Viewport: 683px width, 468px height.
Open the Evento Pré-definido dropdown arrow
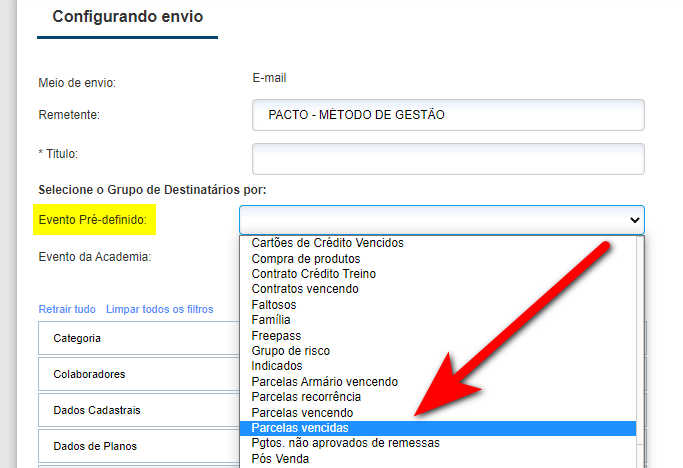coord(633,220)
